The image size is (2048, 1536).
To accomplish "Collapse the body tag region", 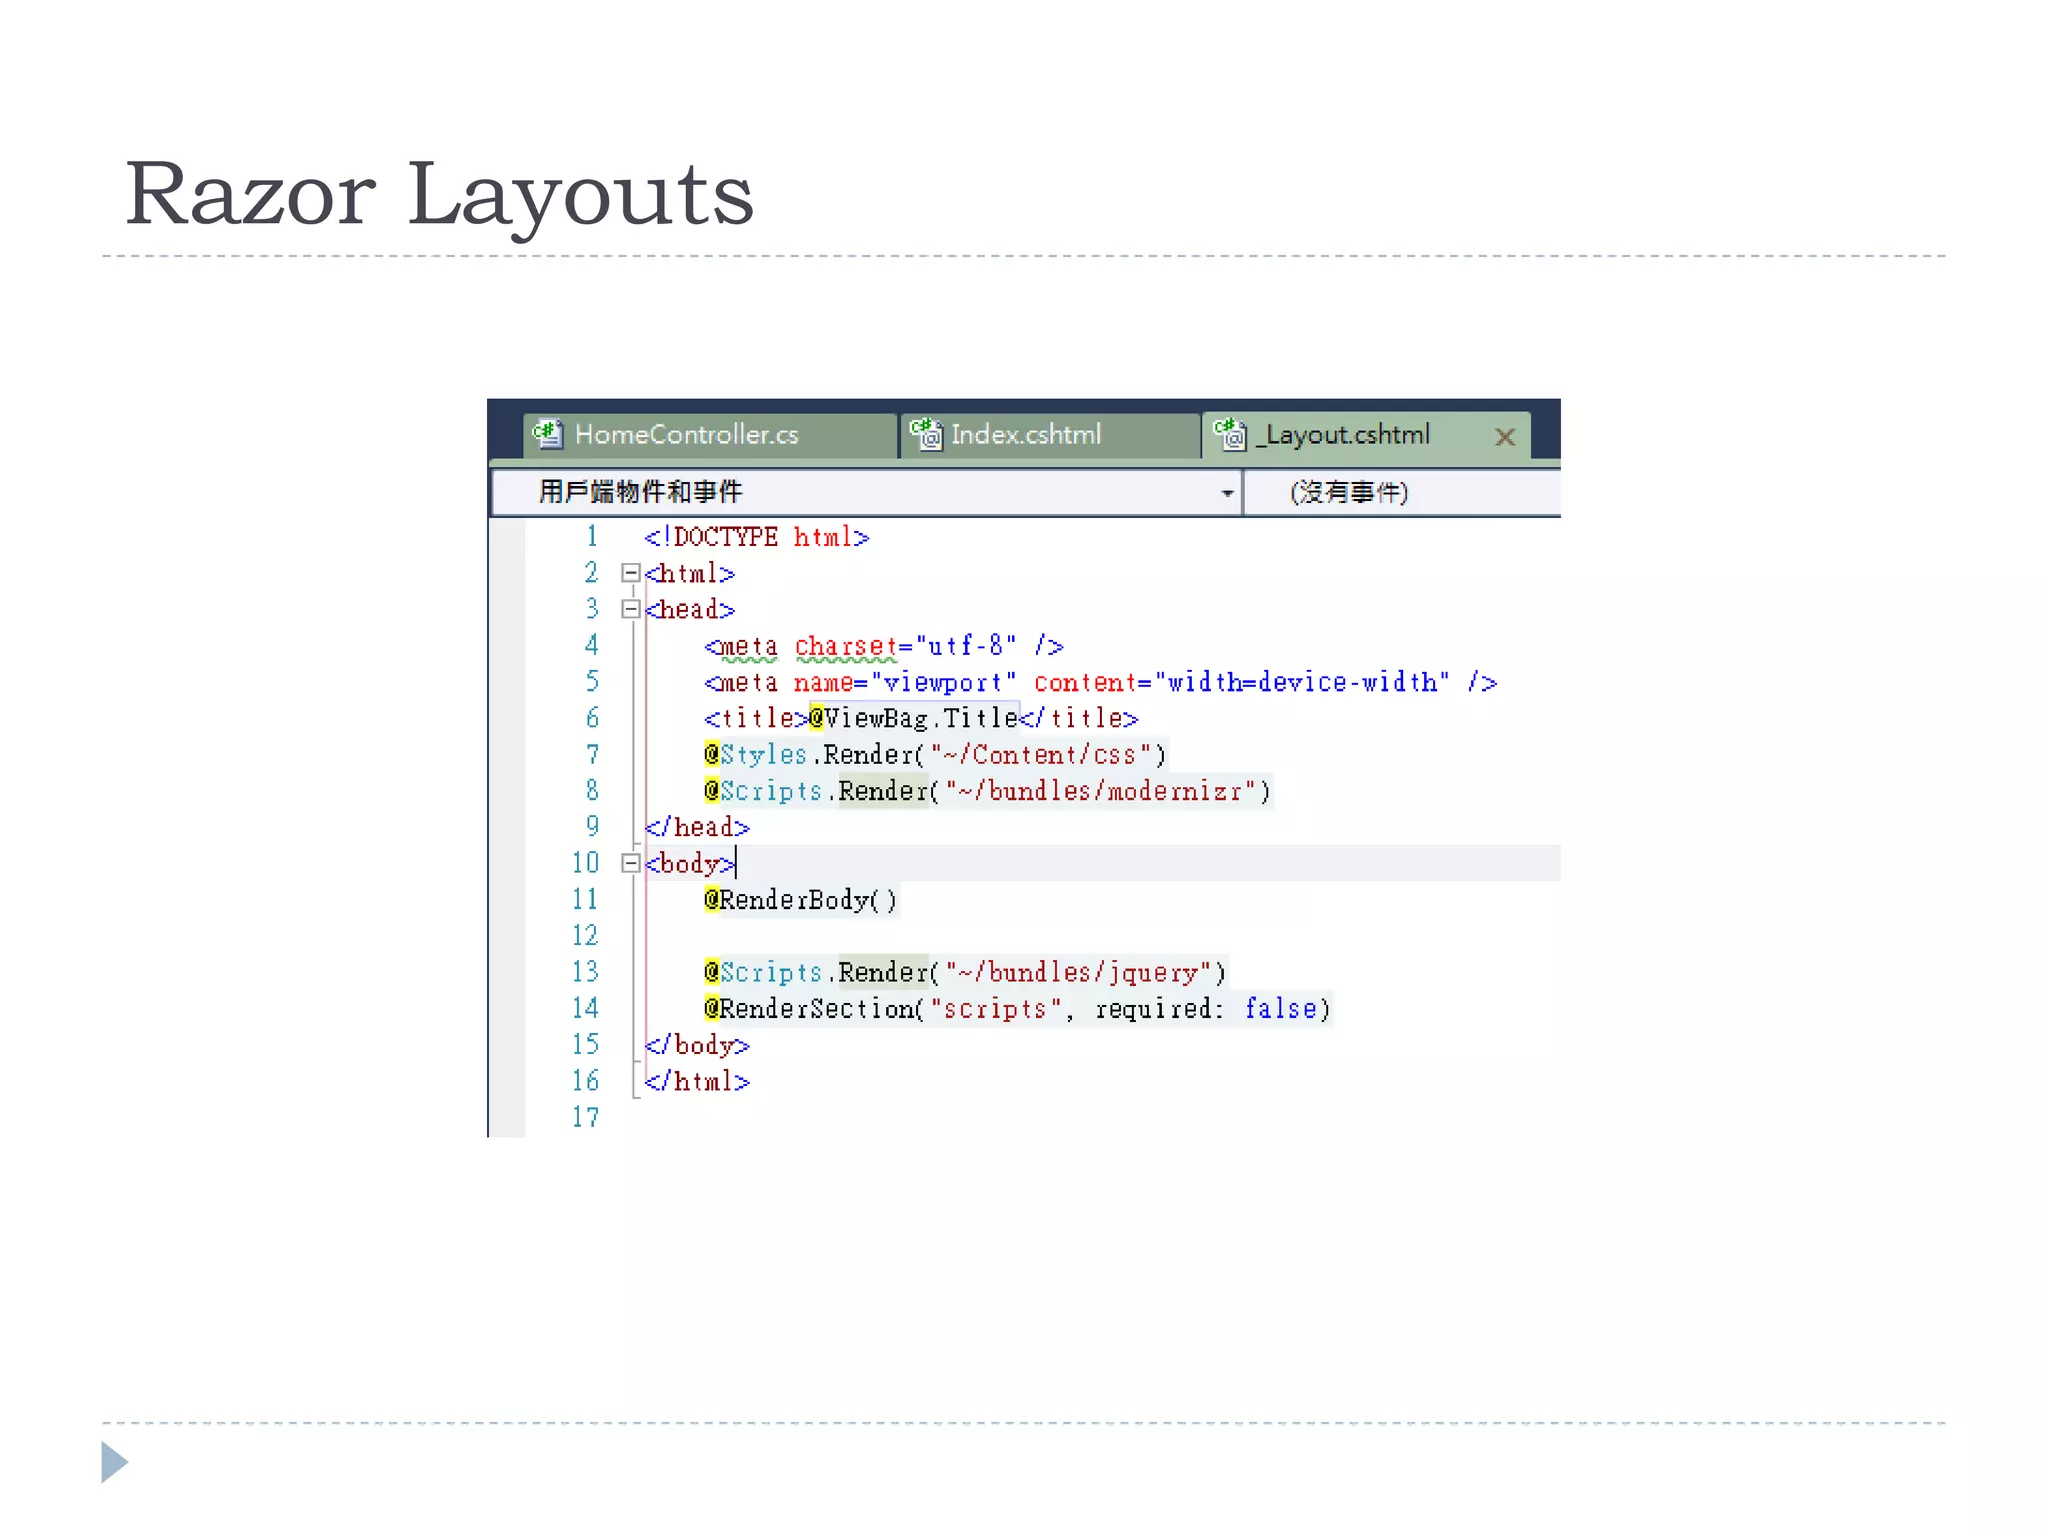I will (x=631, y=863).
